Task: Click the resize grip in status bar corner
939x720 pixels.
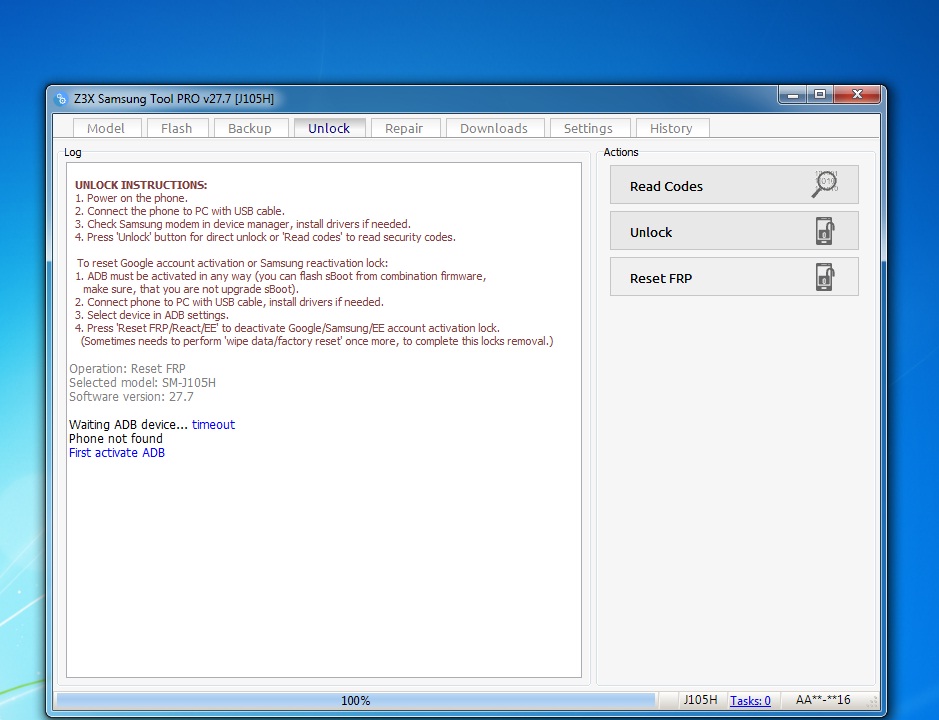Action: pyautogui.click(x=873, y=701)
